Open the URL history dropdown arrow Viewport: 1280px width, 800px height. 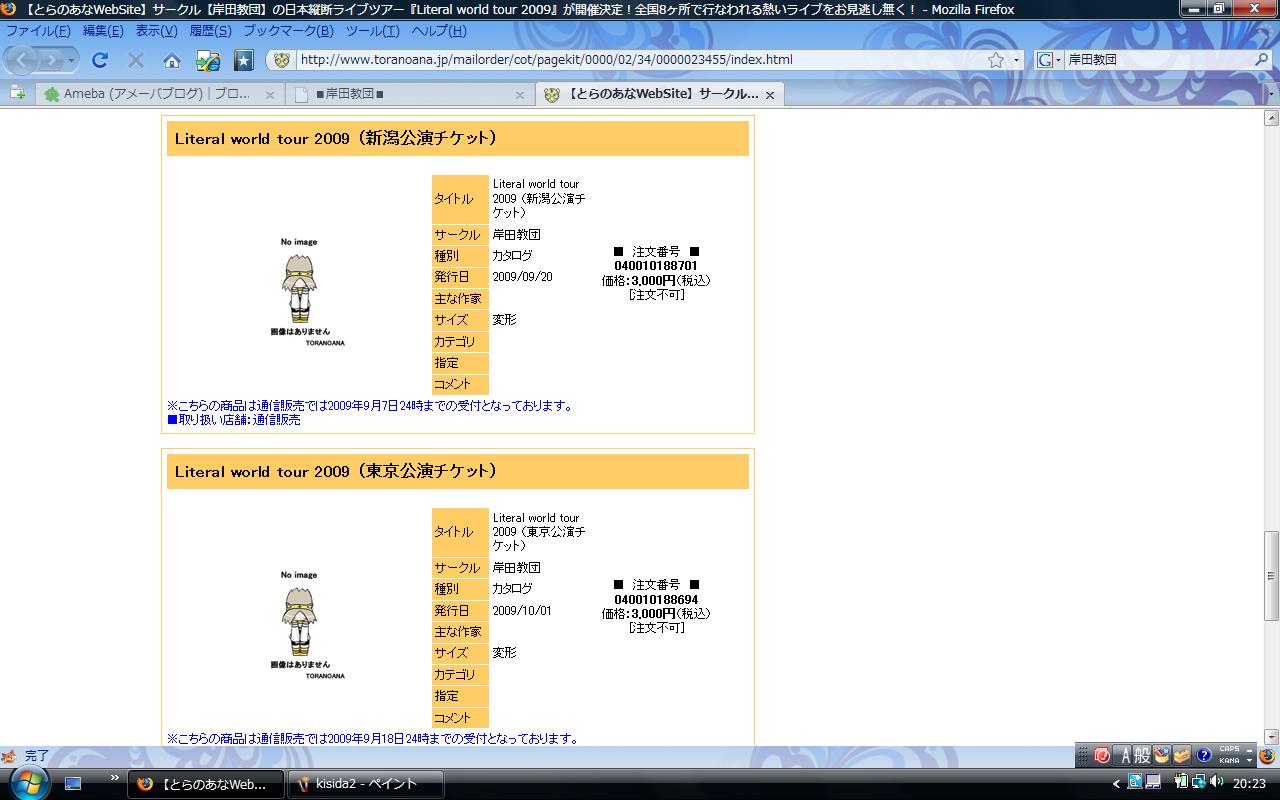(1017, 60)
